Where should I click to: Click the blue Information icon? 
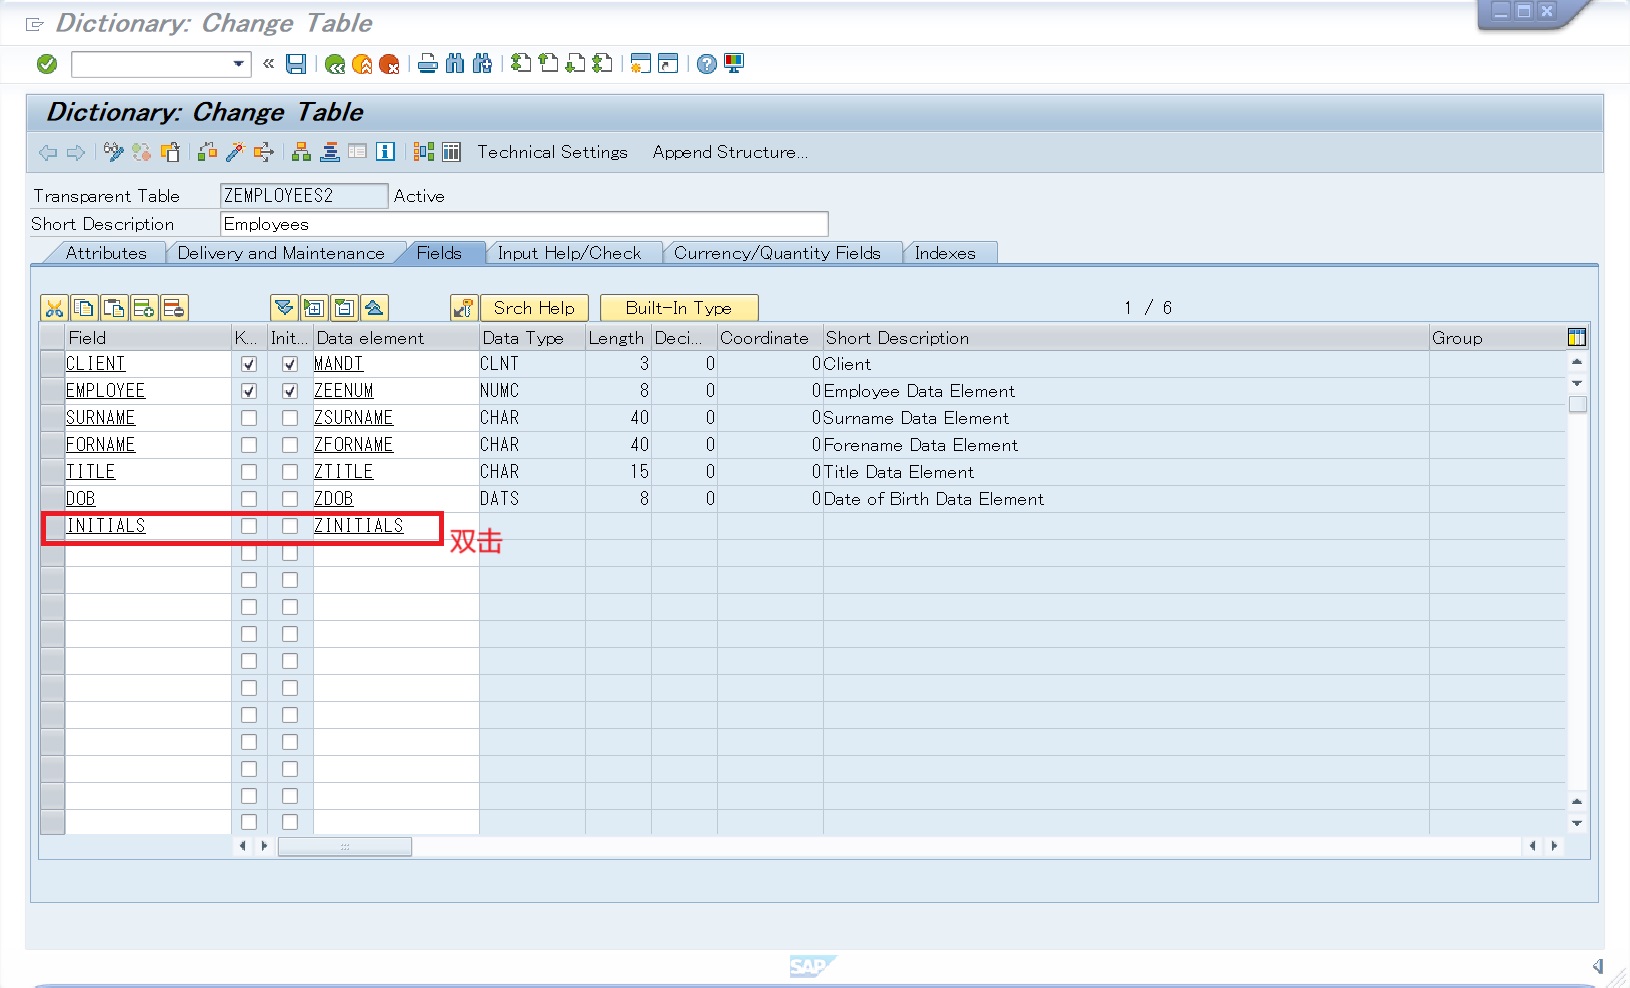click(385, 152)
